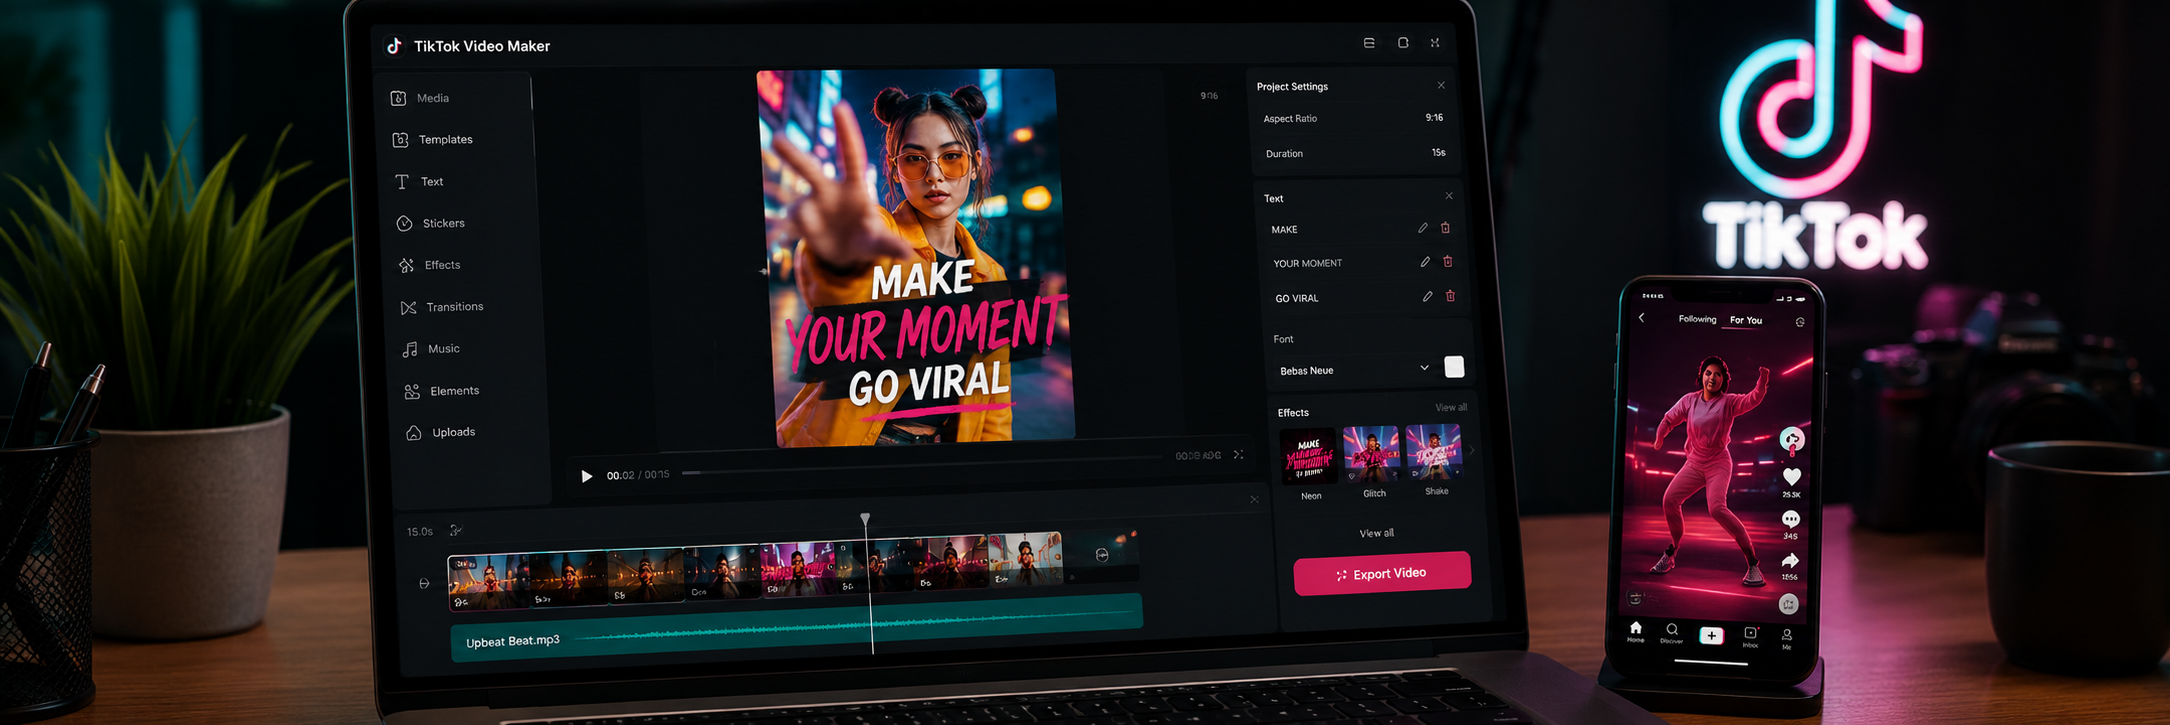Open the Music sidebar section

pyautogui.click(x=431, y=349)
